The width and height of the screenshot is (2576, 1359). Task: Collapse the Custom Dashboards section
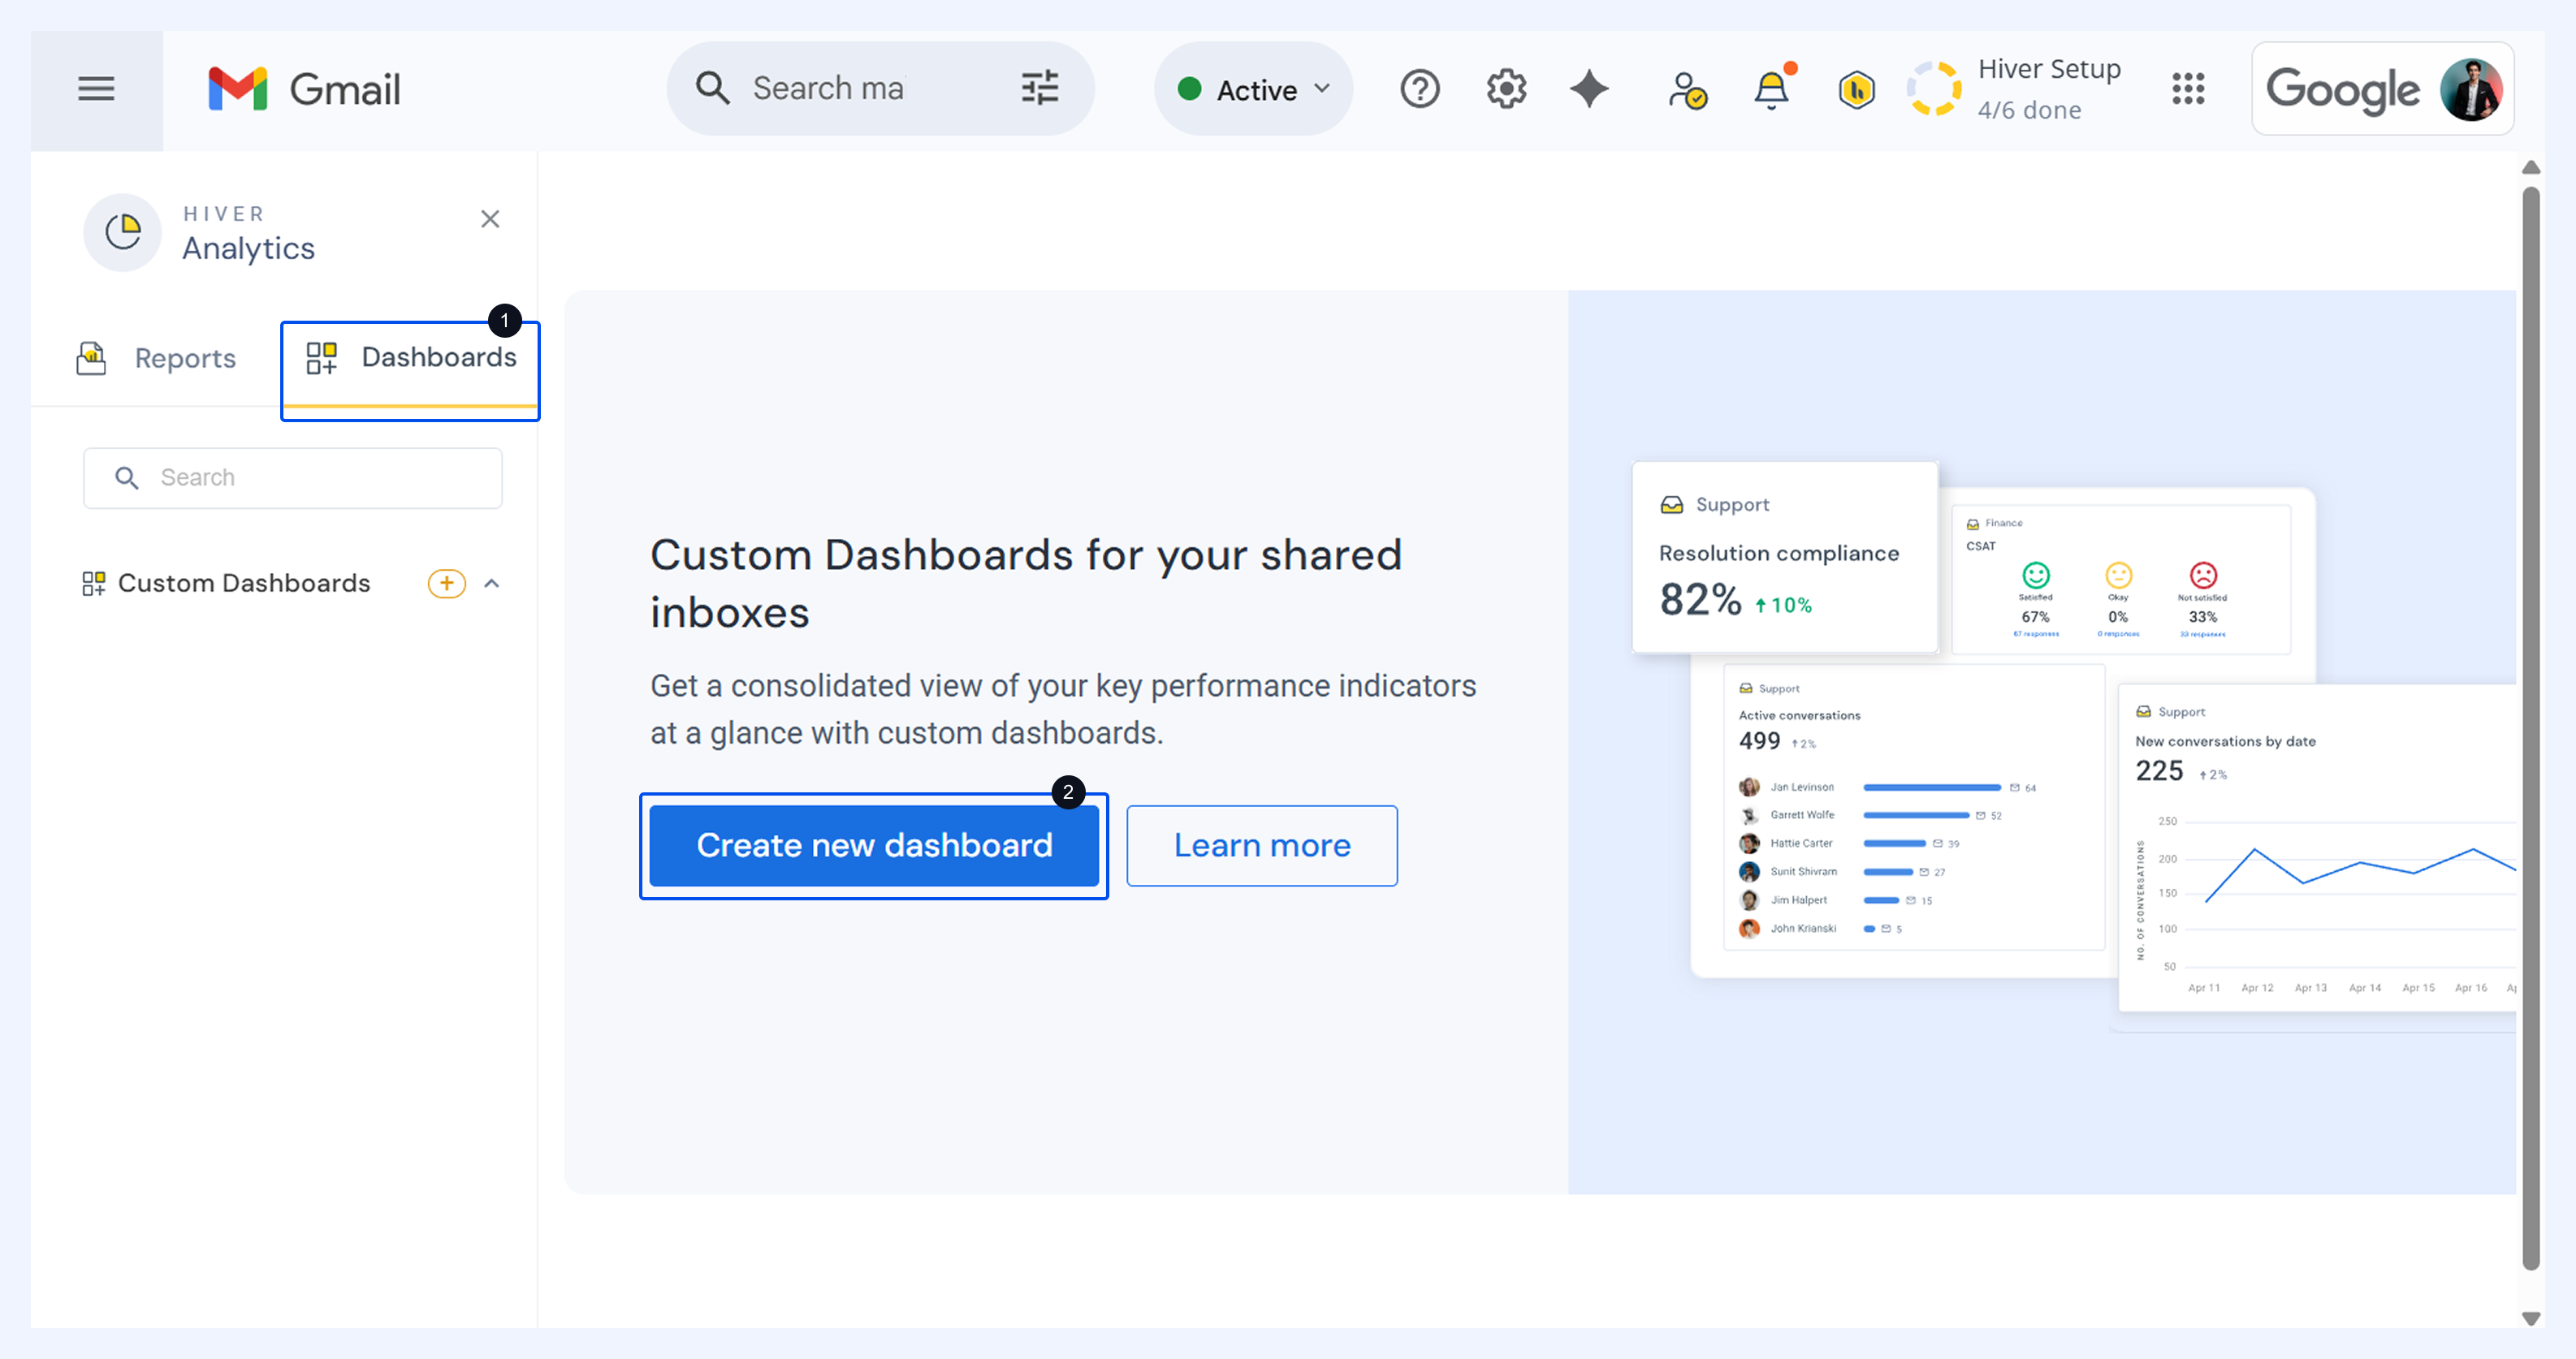coord(491,583)
